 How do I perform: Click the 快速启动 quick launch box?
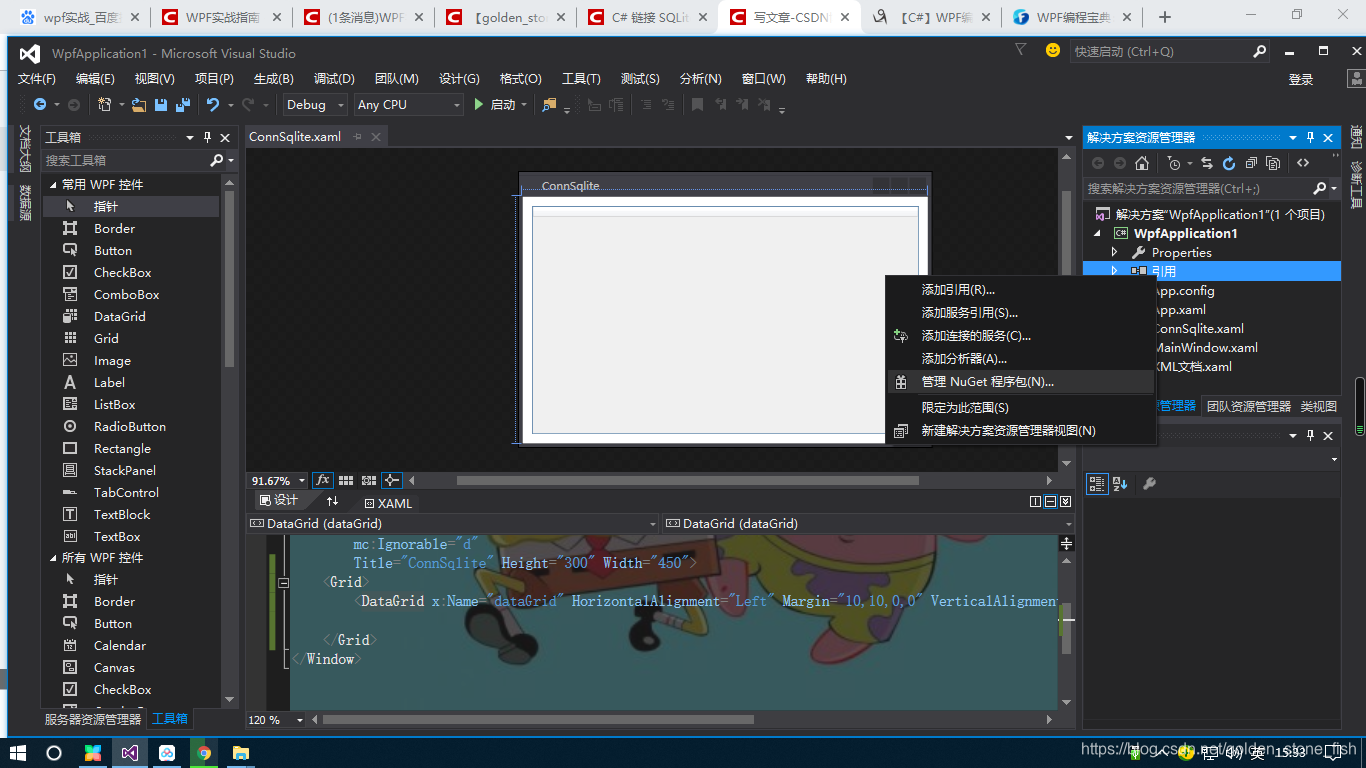tap(1162, 52)
